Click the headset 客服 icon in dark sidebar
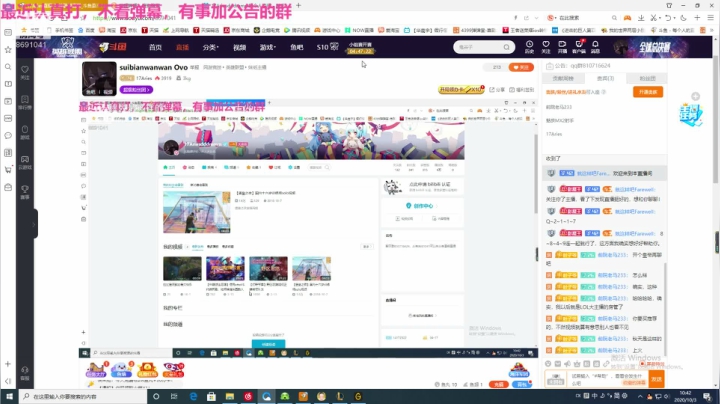The width and height of the screenshot is (720, 404). coord(25,373)
